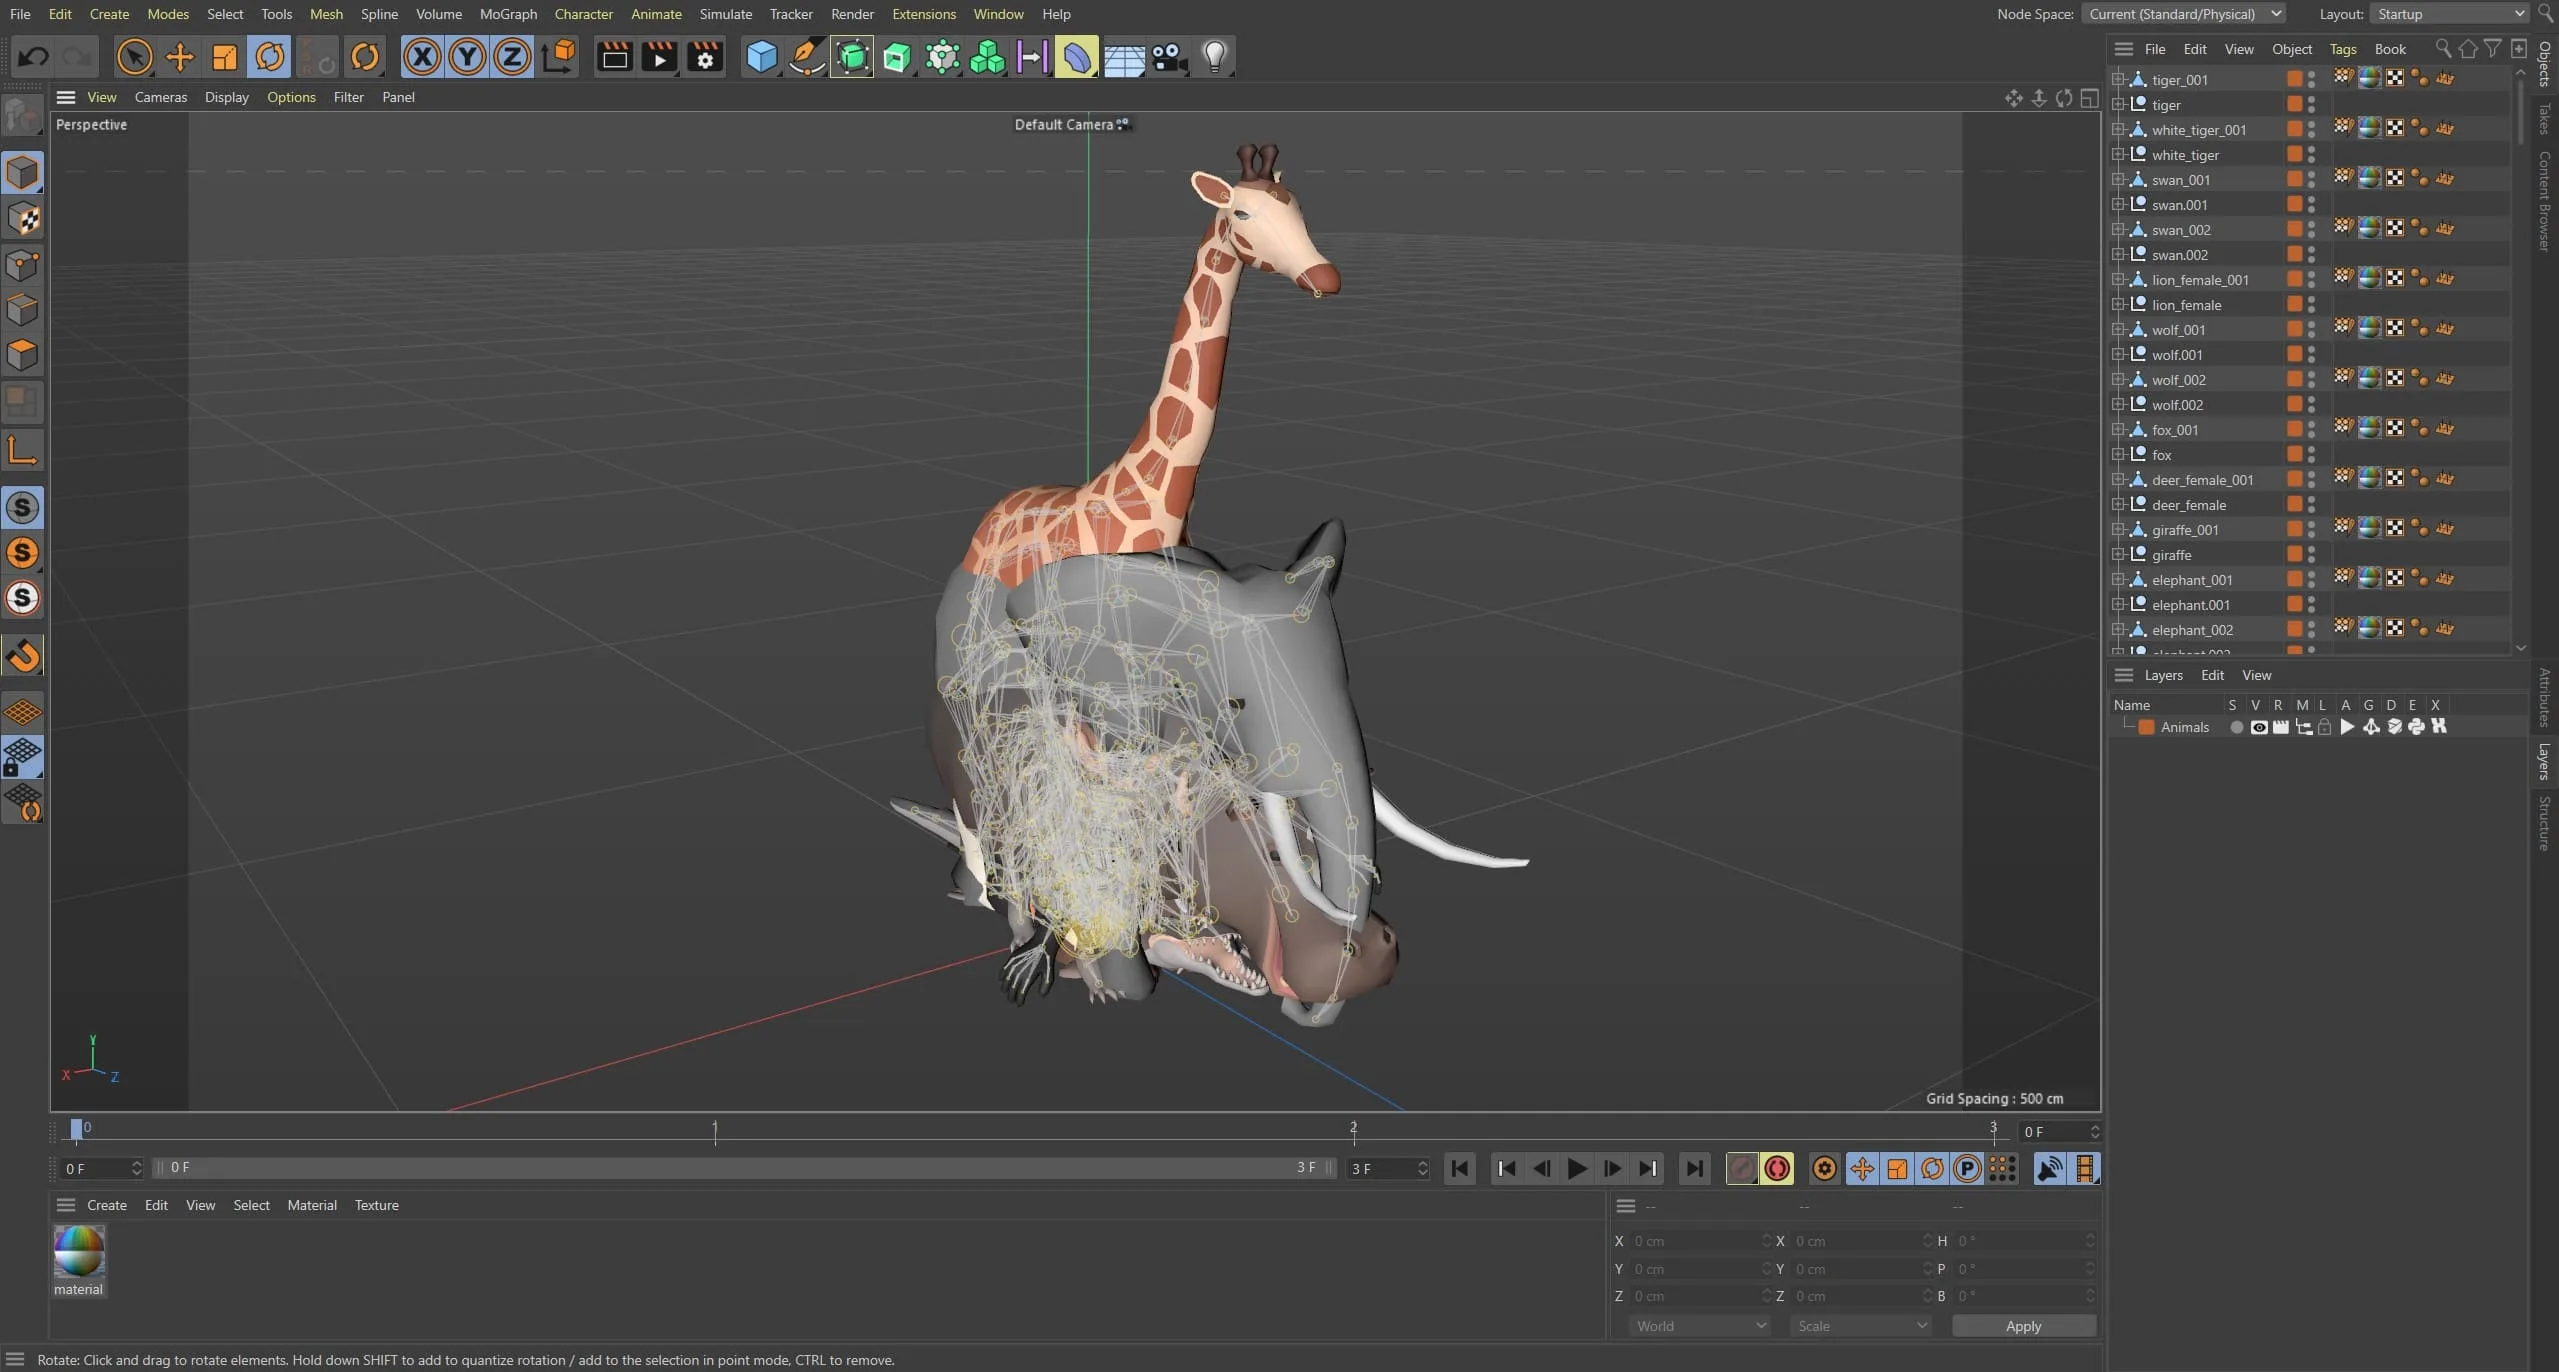
Task: Click the fox_001 layer color swatch
Action: (x=2295, y=429)
